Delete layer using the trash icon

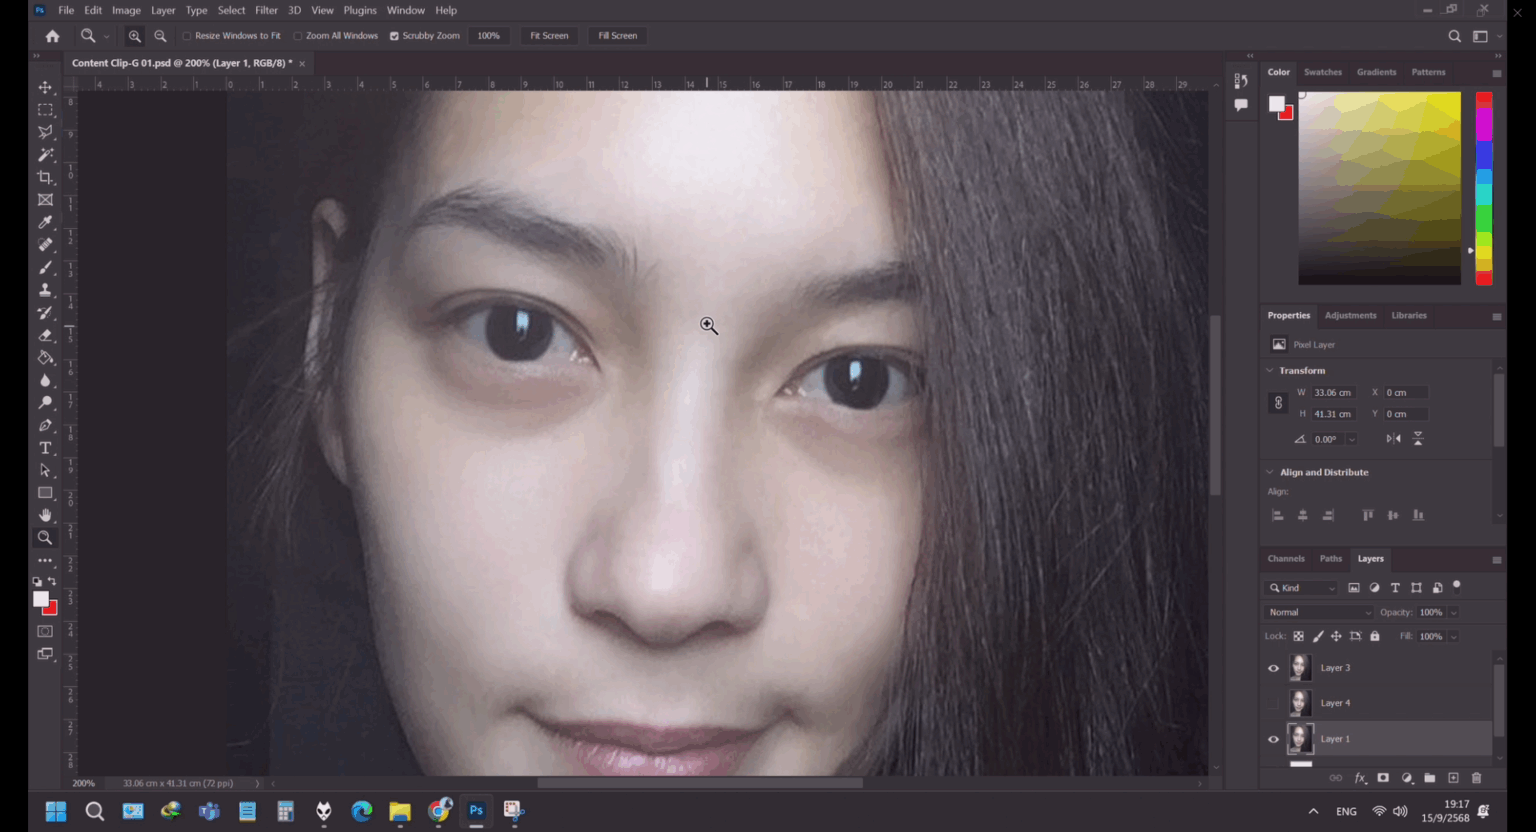coord(1477,778)
